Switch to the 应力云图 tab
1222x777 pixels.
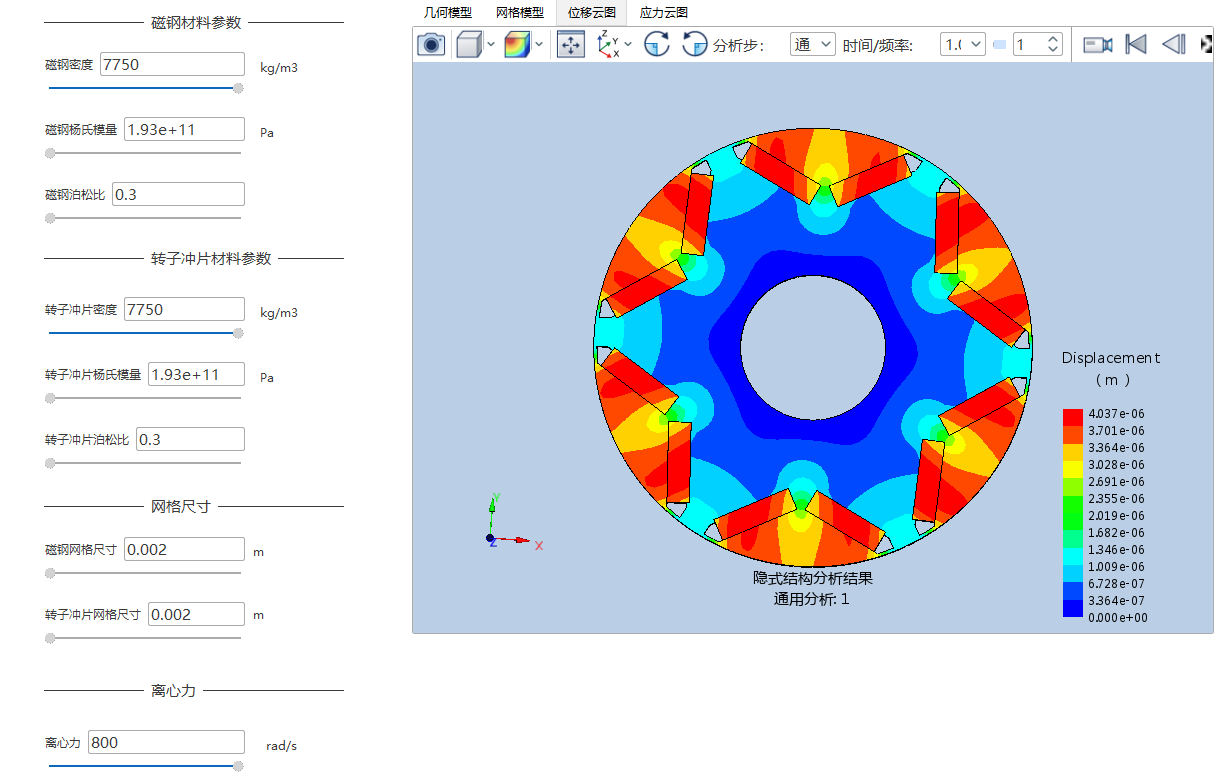[663, 13]
